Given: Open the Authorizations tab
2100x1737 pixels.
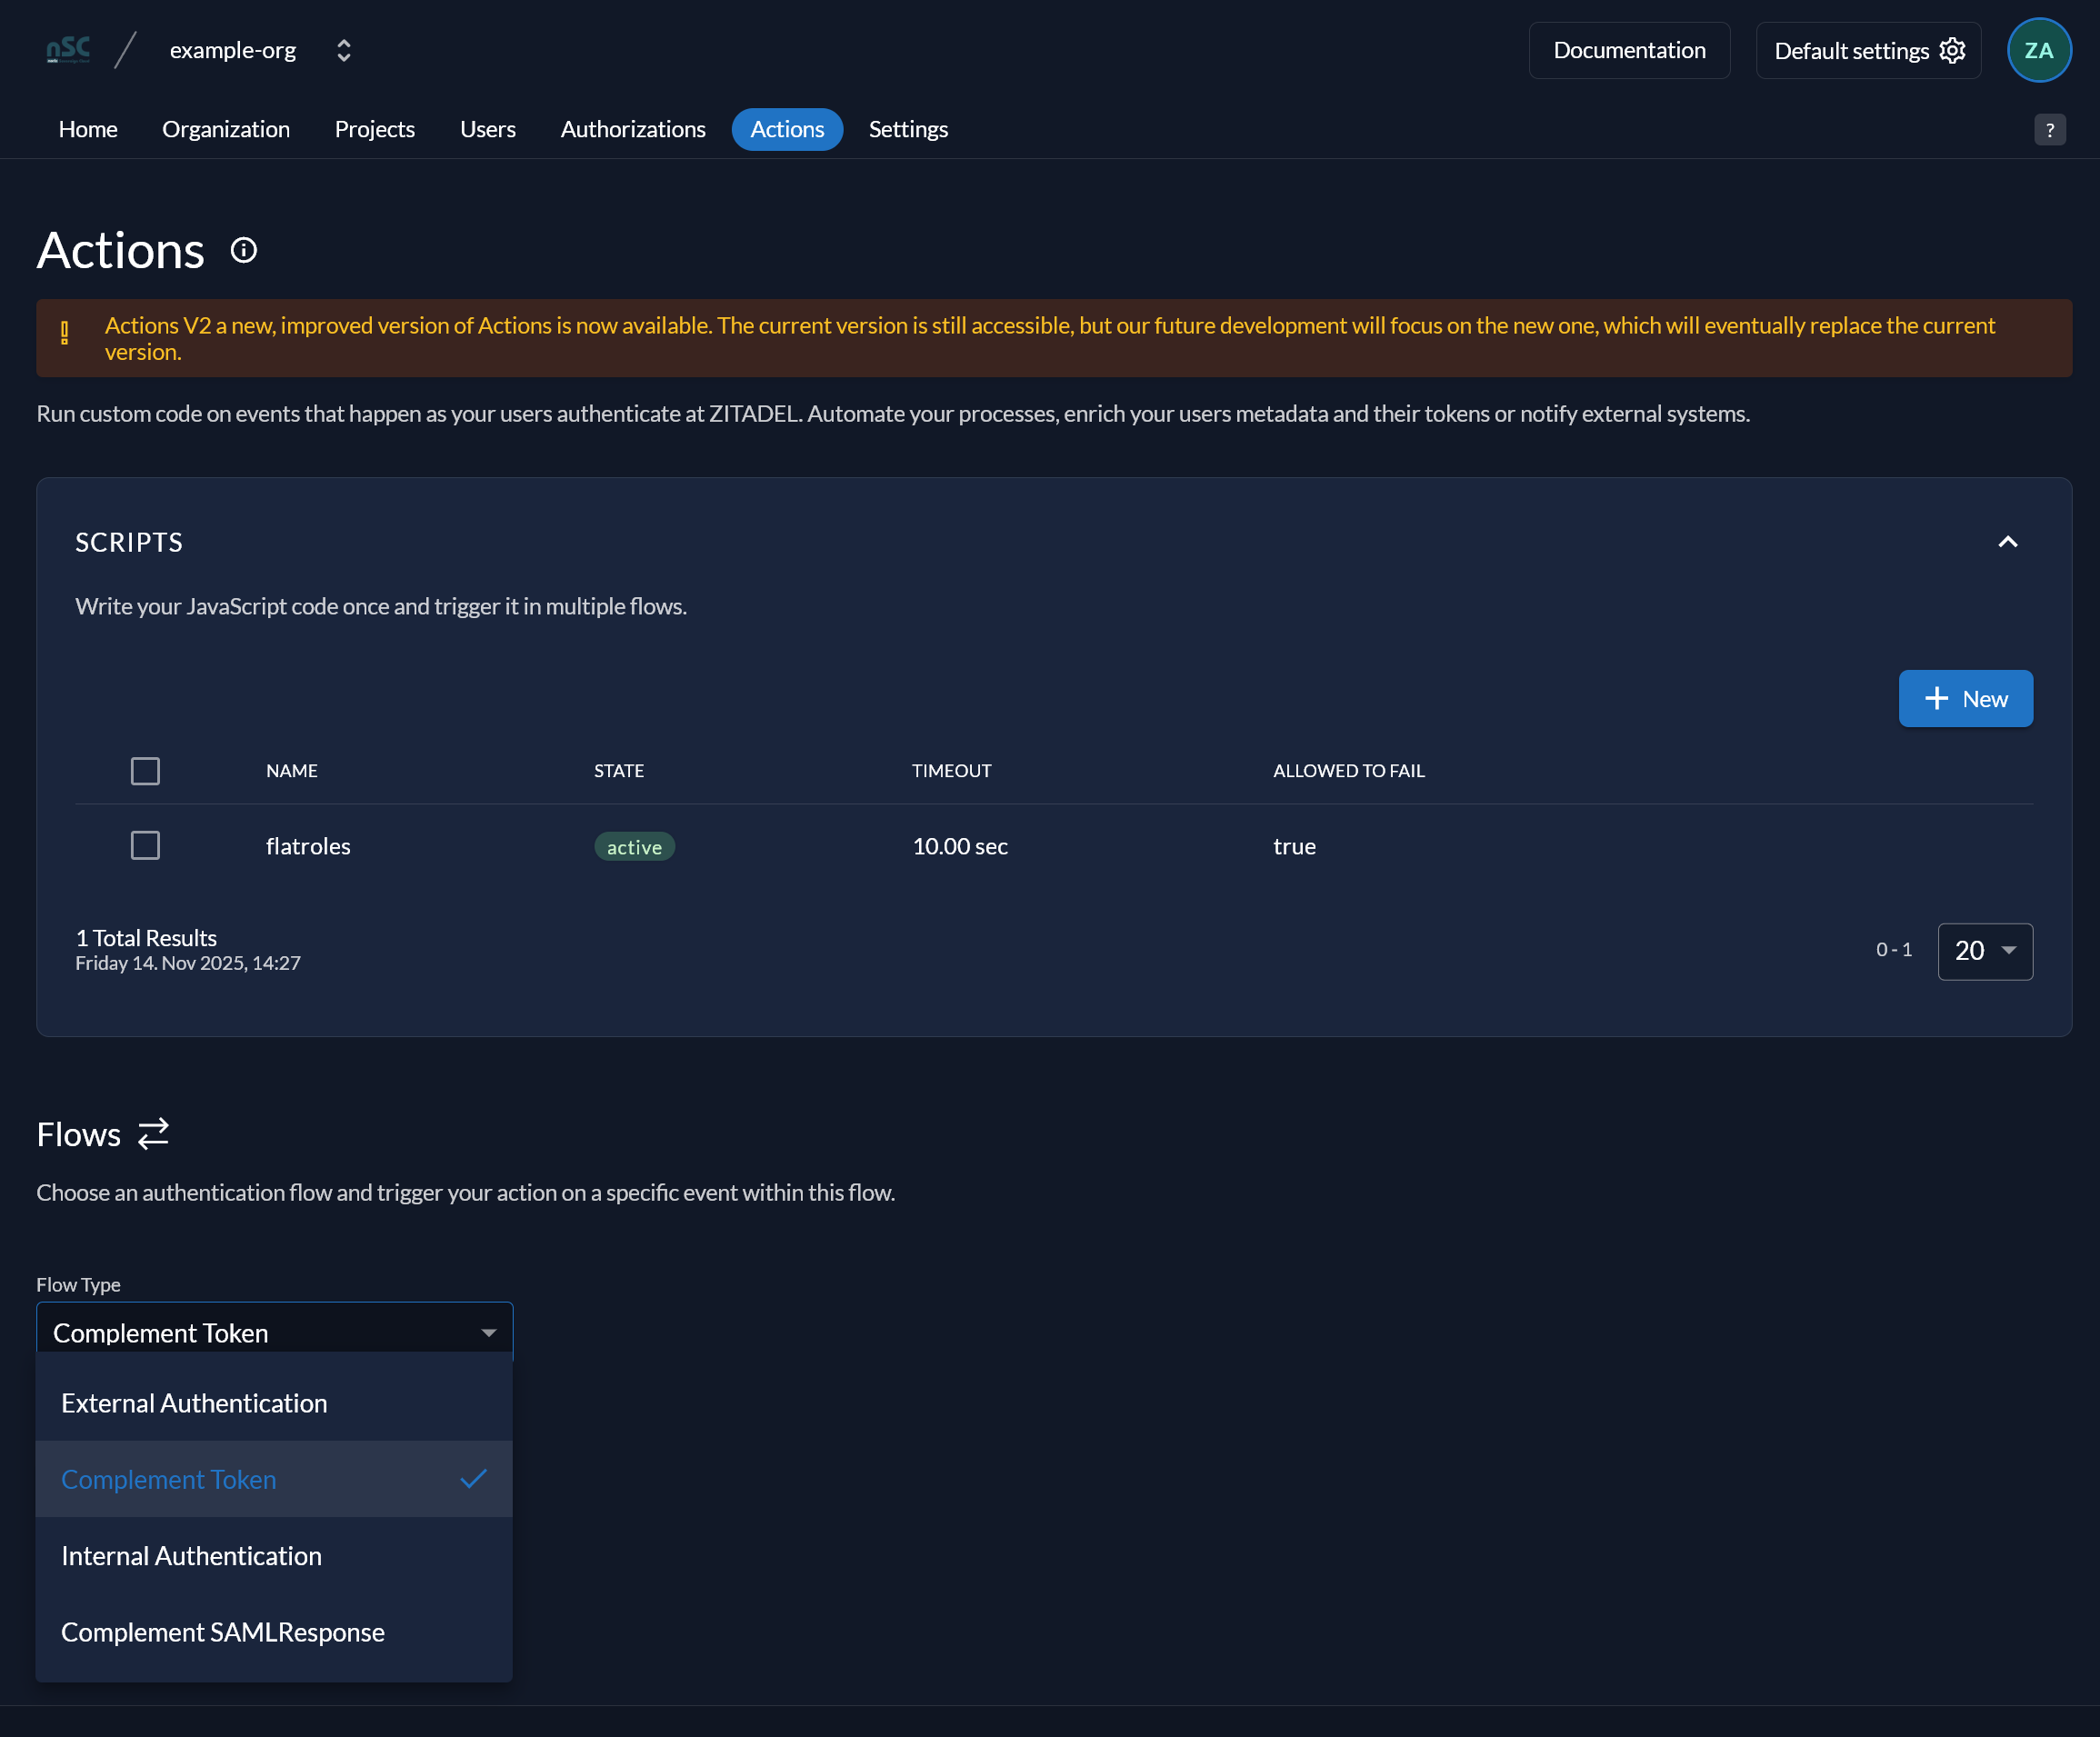Looking at the screenshot, I should coord(633,129).
